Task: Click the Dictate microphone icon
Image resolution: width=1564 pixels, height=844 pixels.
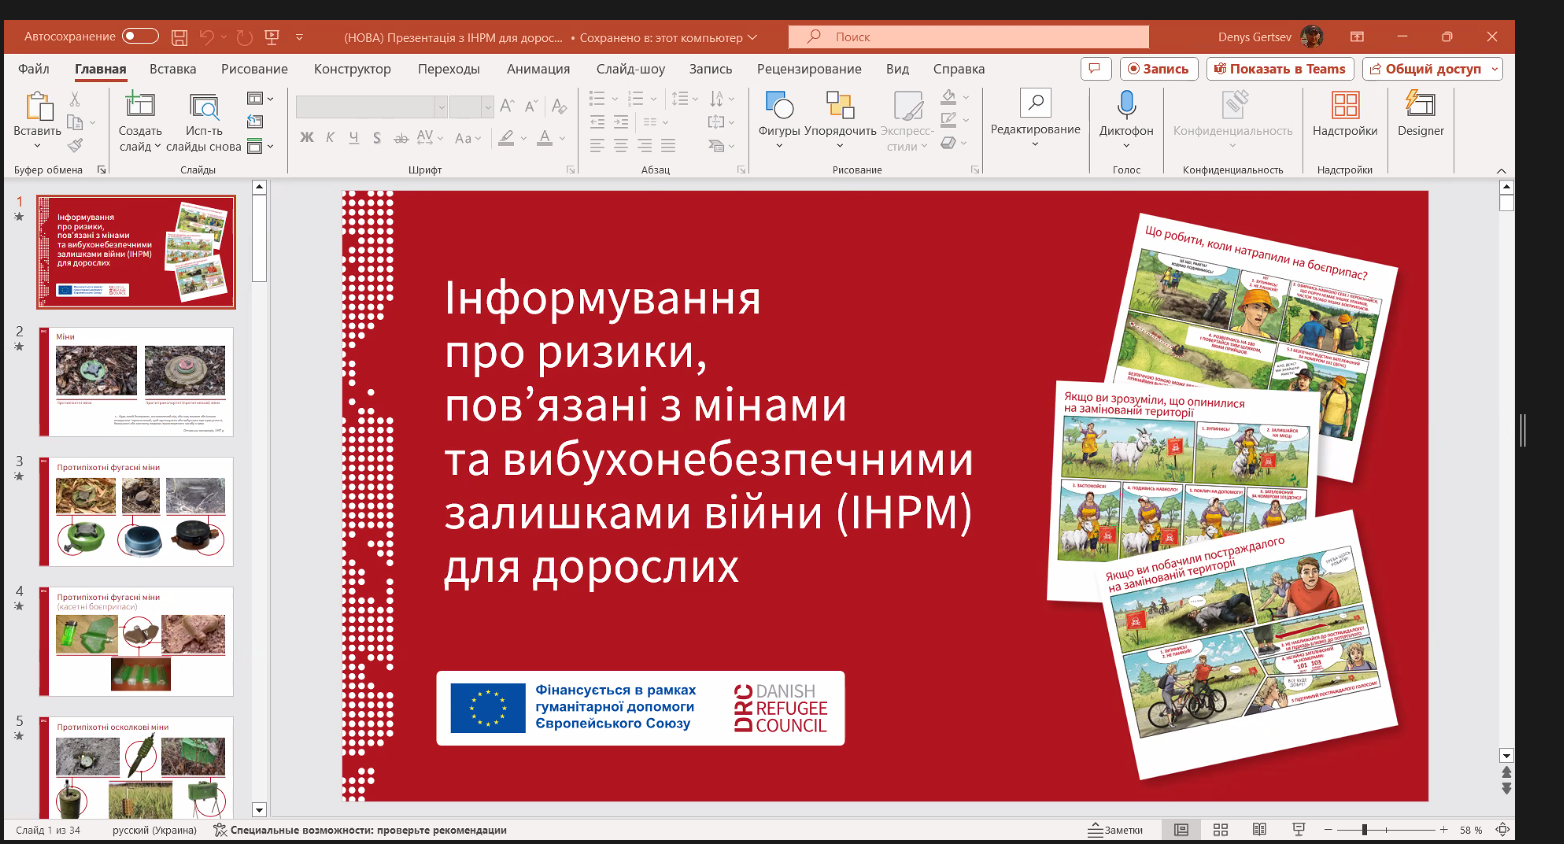Action: click(1126, 106)
